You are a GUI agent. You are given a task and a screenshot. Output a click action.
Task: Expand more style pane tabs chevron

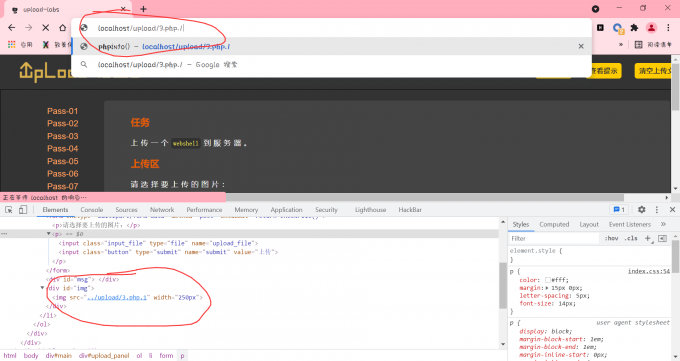pos(663,224)
